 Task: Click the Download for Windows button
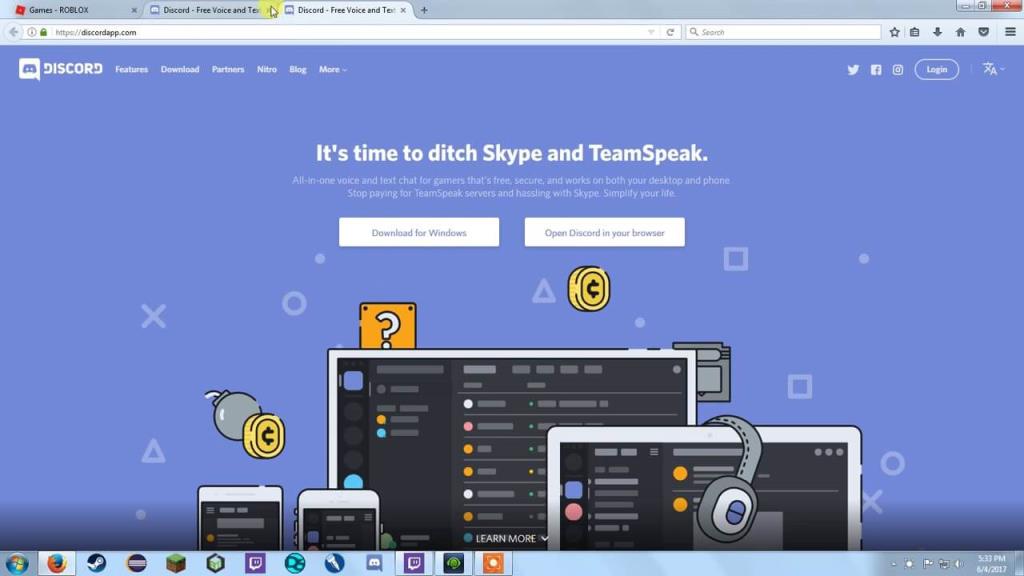click(x=419, y=232)
